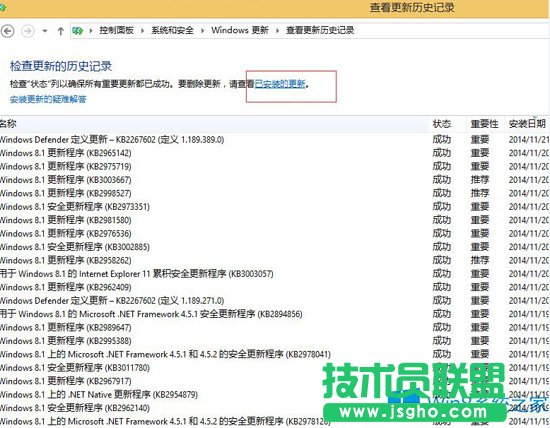Select update KB2965142 row
Screen dimensions: 550x428
[275, 153]
